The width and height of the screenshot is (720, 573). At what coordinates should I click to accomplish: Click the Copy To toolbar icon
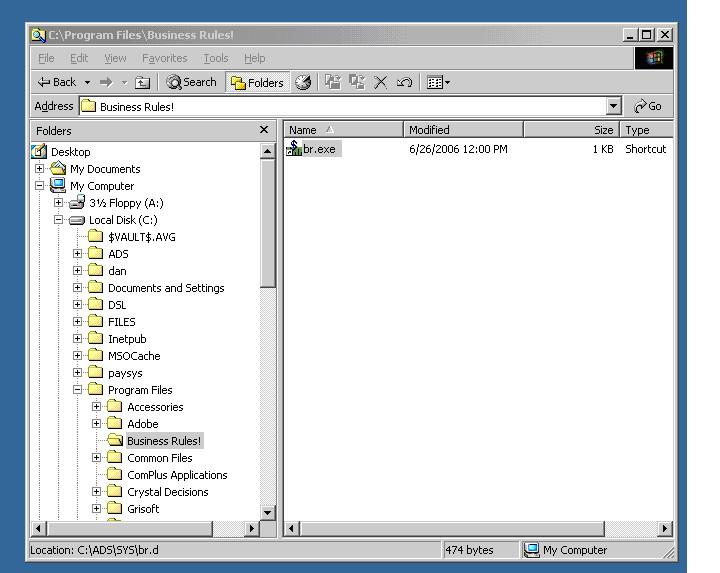[x=357, y=82]
